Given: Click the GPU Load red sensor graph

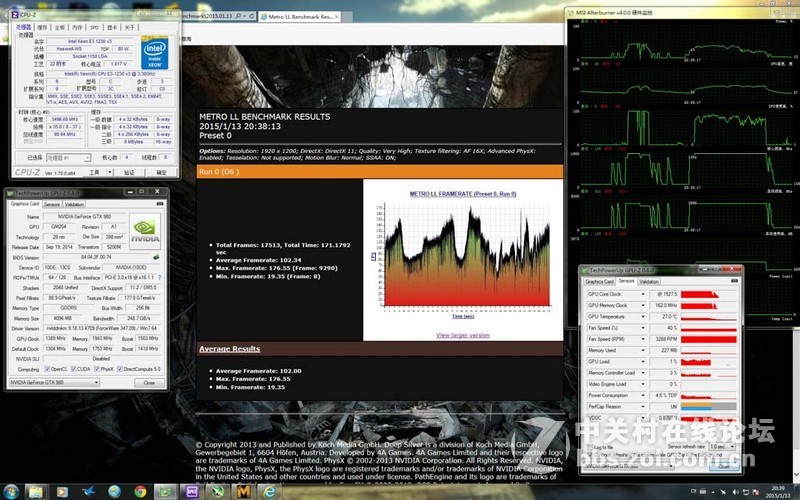Looking at the screenshot, I should click(x=709, y=362).
